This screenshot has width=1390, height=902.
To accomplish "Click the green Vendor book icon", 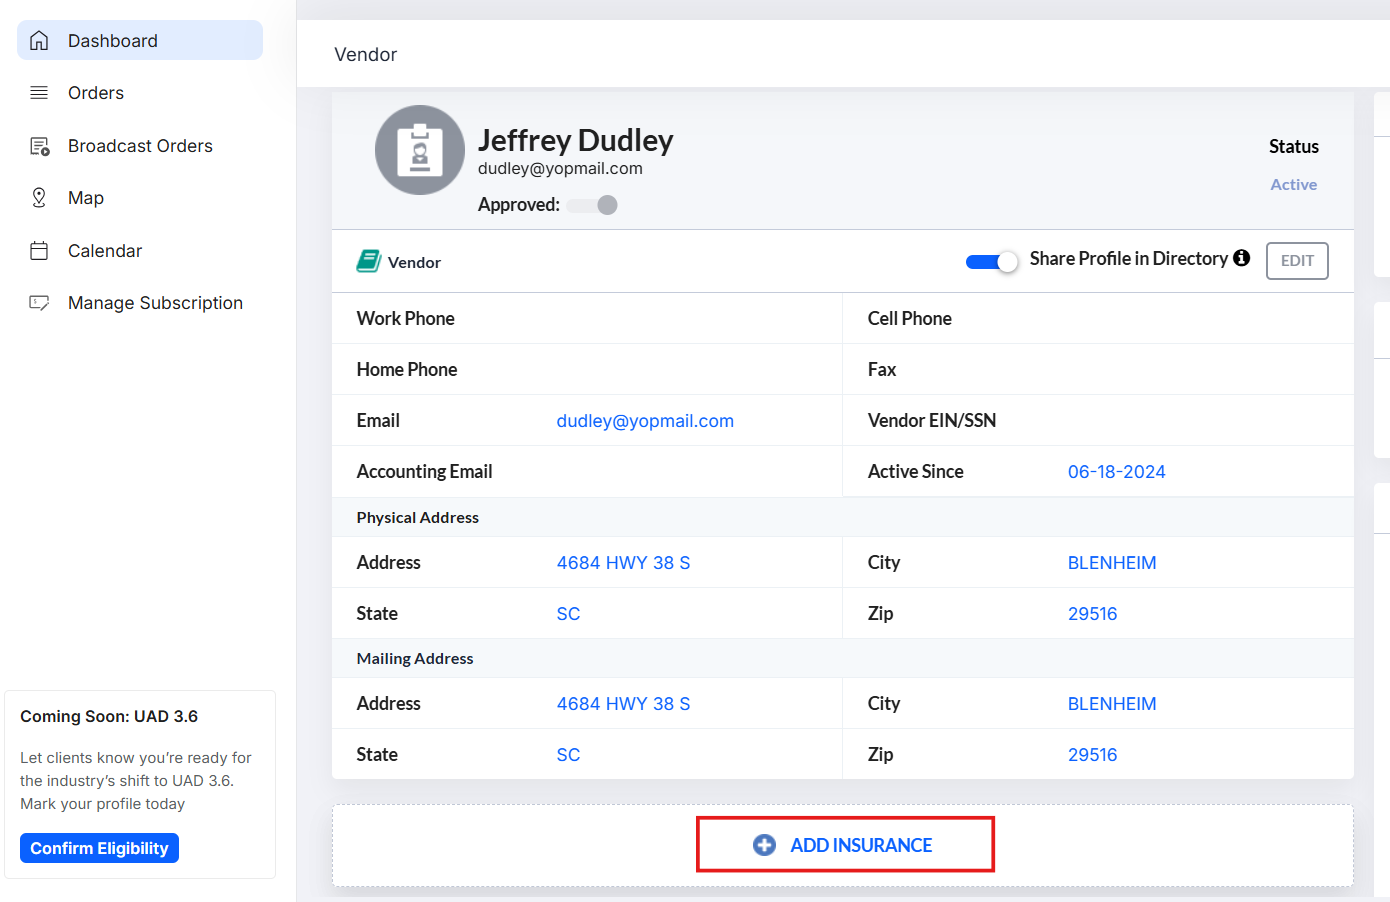I will point(368,262).
